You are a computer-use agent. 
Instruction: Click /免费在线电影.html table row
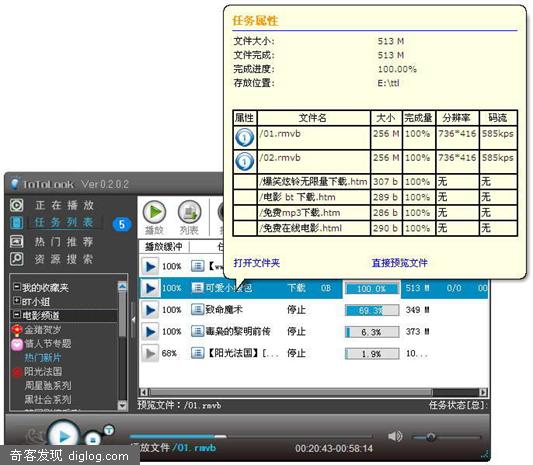point(375,228)
